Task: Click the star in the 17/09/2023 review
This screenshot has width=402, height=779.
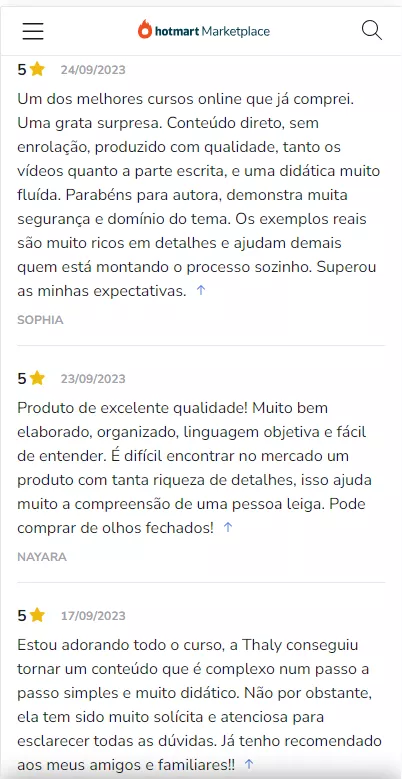Action: (37, 616)
